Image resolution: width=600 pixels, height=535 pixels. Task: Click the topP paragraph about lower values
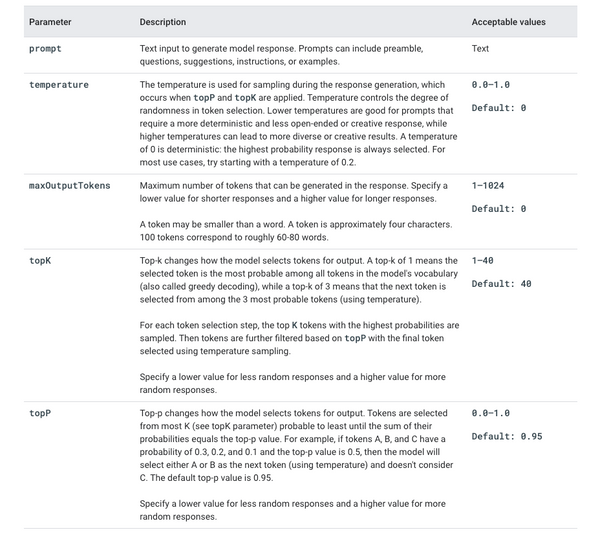tap(292, 510)
